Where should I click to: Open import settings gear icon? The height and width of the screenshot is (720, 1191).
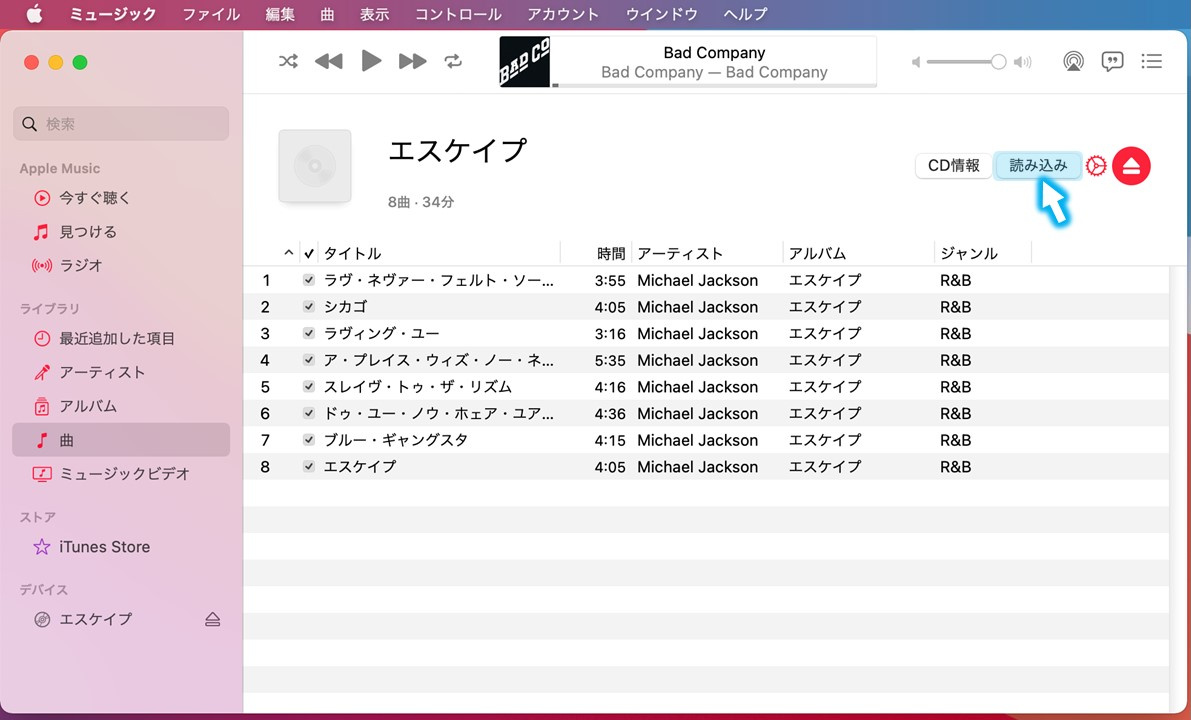coord(1096,166)
